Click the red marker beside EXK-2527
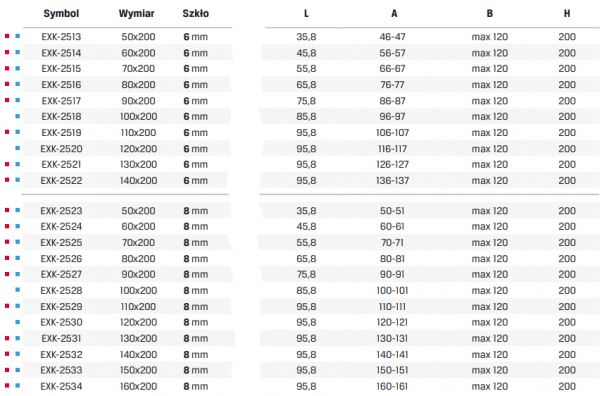600x396 pixels. click(x=7, y=274)
